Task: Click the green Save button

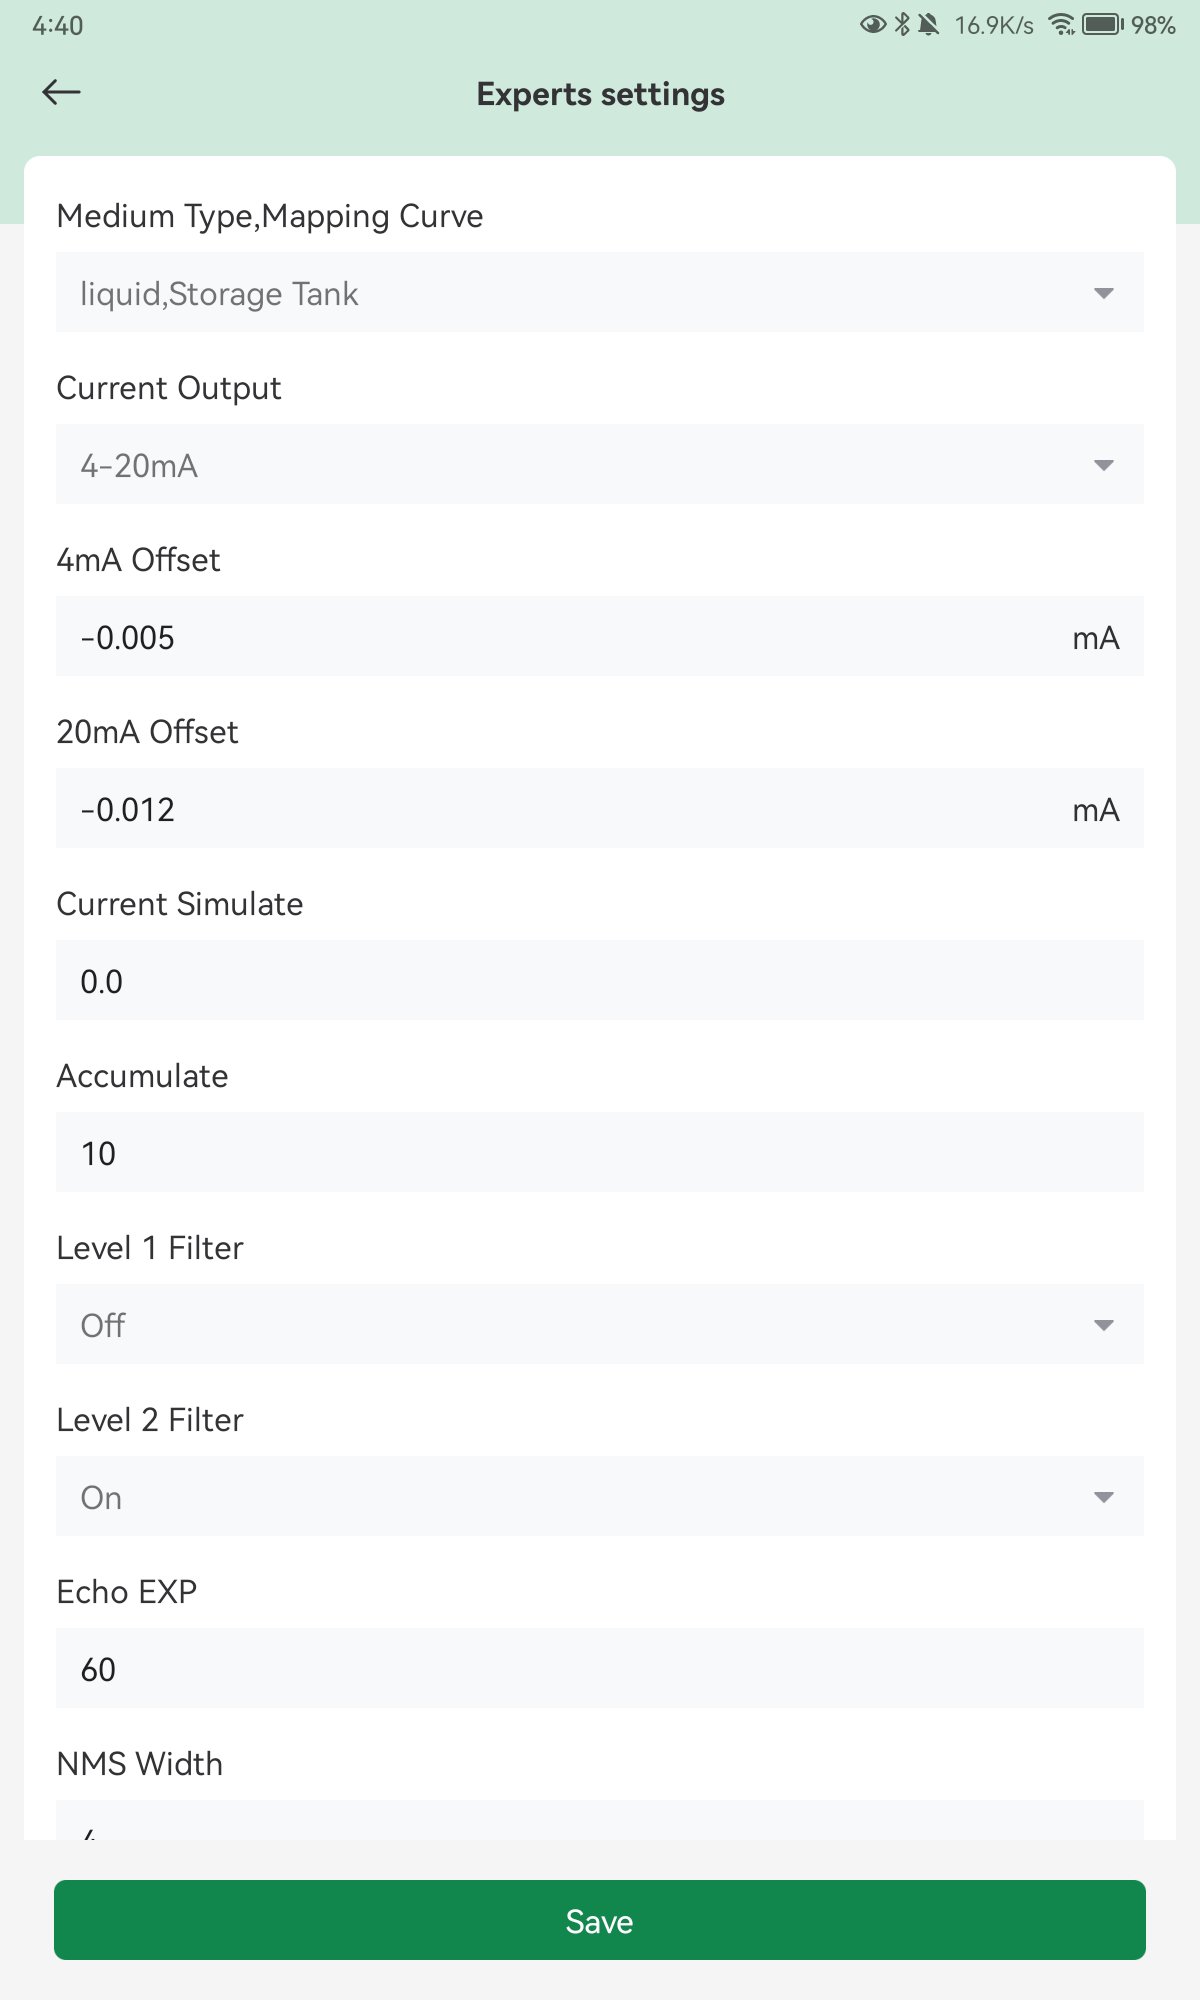Action: coord(600,1920)
